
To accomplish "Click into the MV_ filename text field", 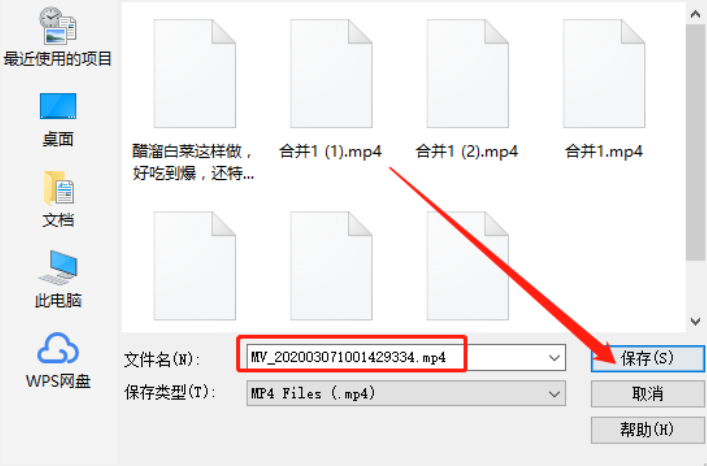I will point(396,358).
